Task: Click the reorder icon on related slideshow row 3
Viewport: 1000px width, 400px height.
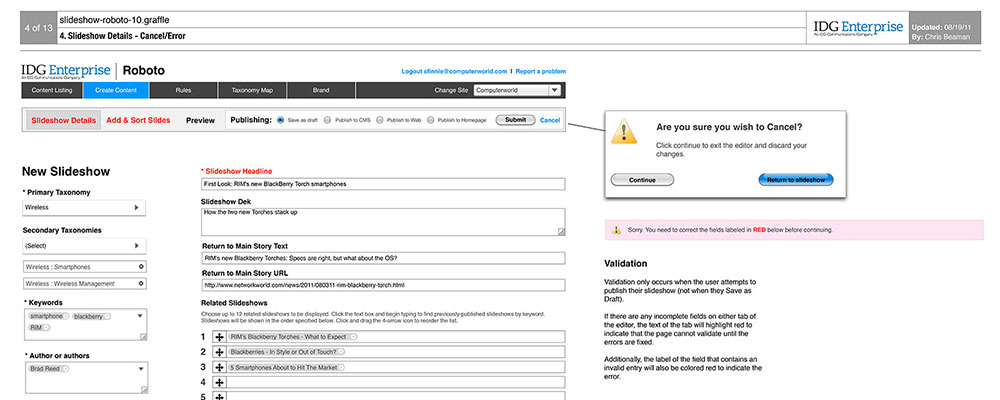Action: coord(219,367)
